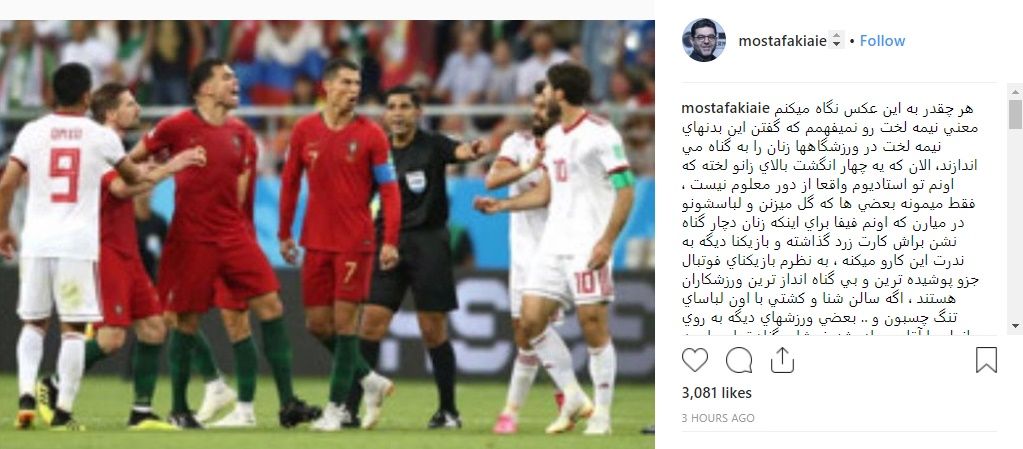Click the number 9 jersey player in photo
This screenshot has width=1023, height=449.
tap(62, 248)
